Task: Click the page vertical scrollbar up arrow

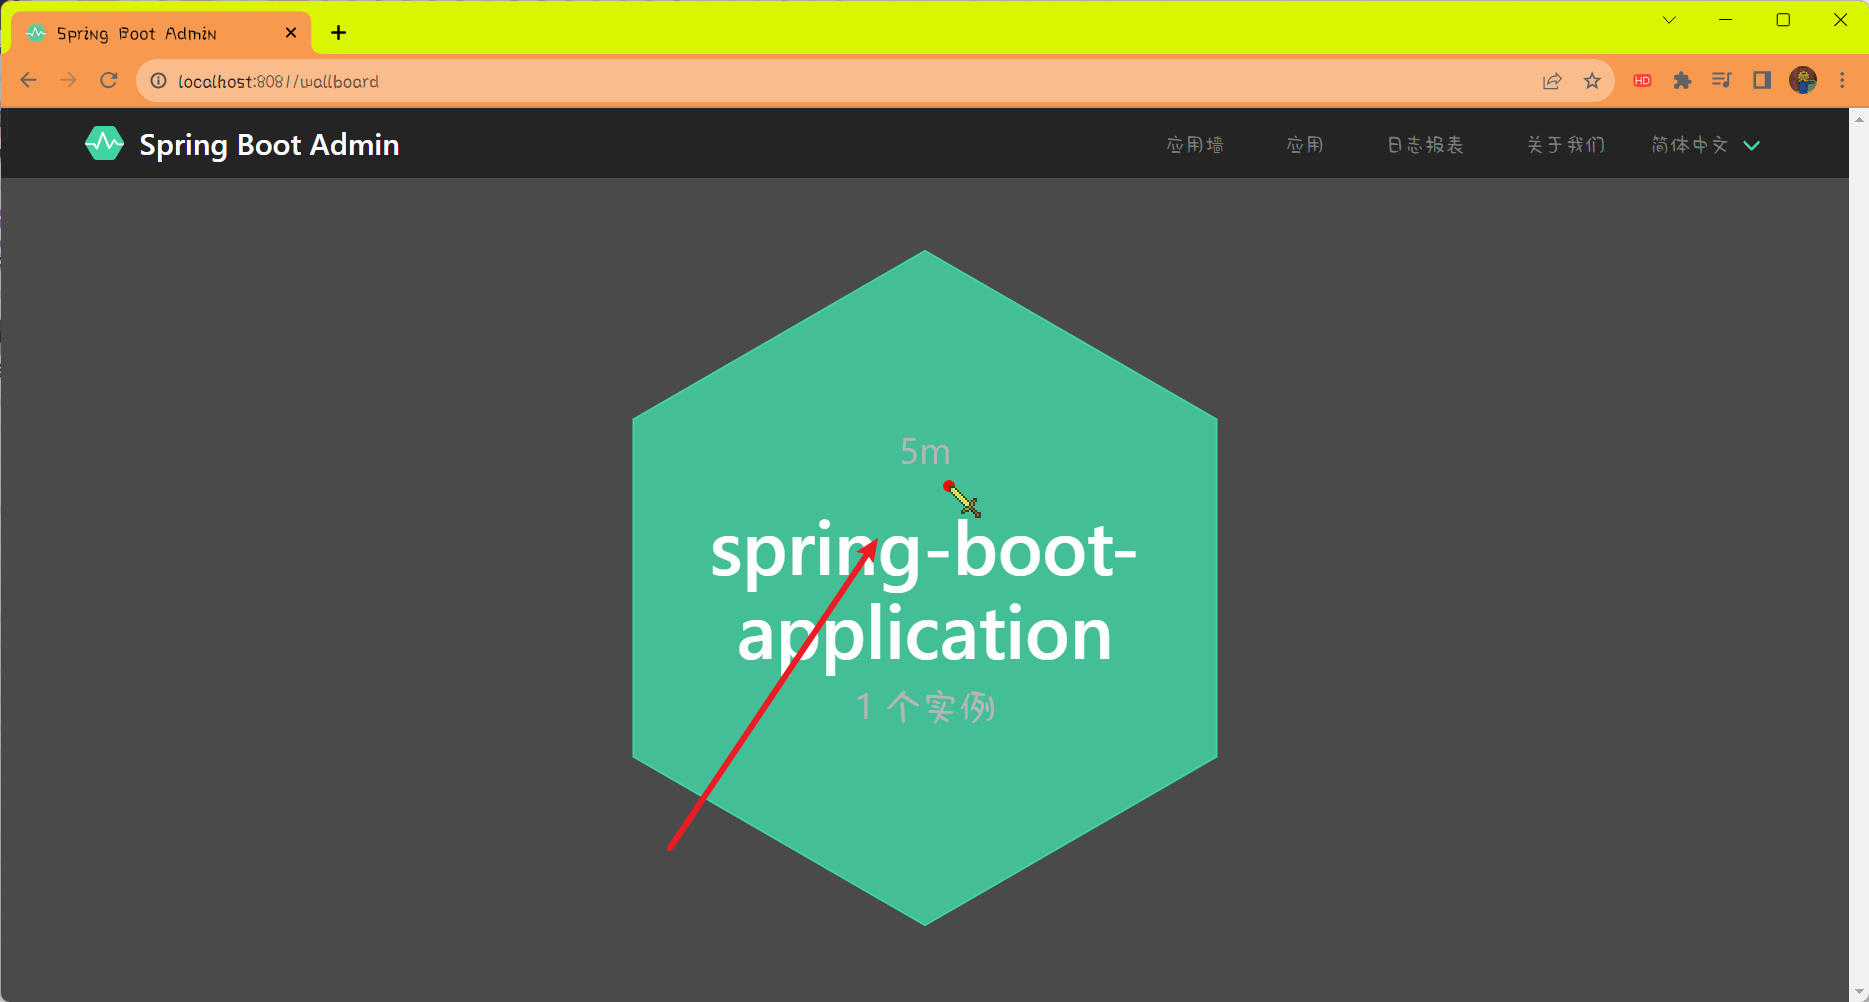Action: (x=1859, y=118)
